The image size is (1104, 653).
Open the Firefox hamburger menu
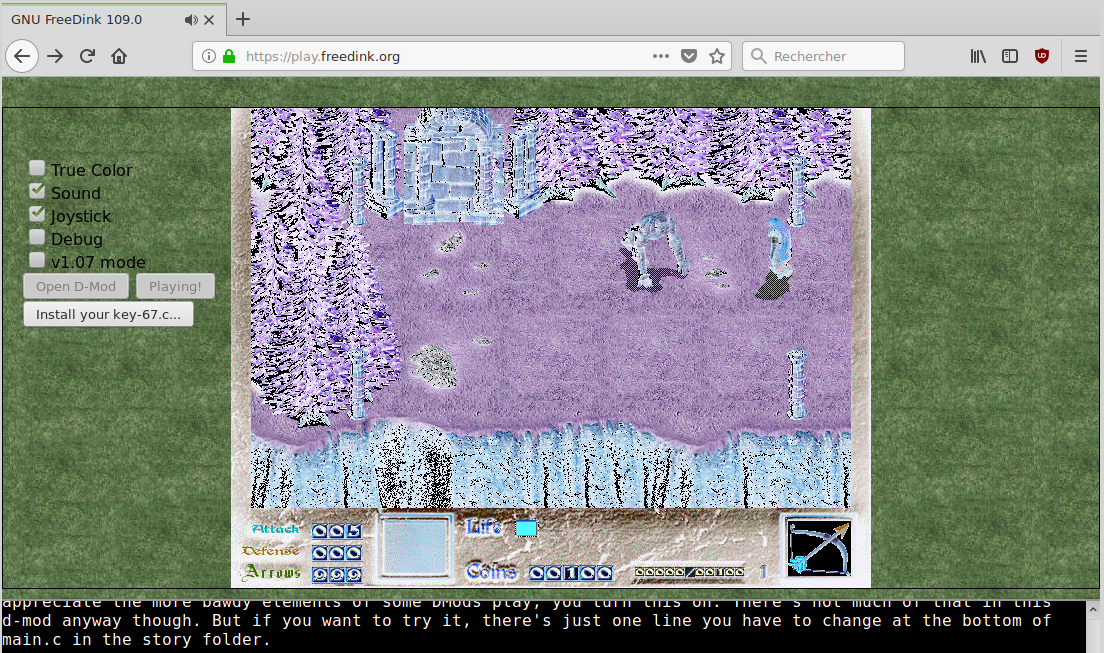point(1080,56)
